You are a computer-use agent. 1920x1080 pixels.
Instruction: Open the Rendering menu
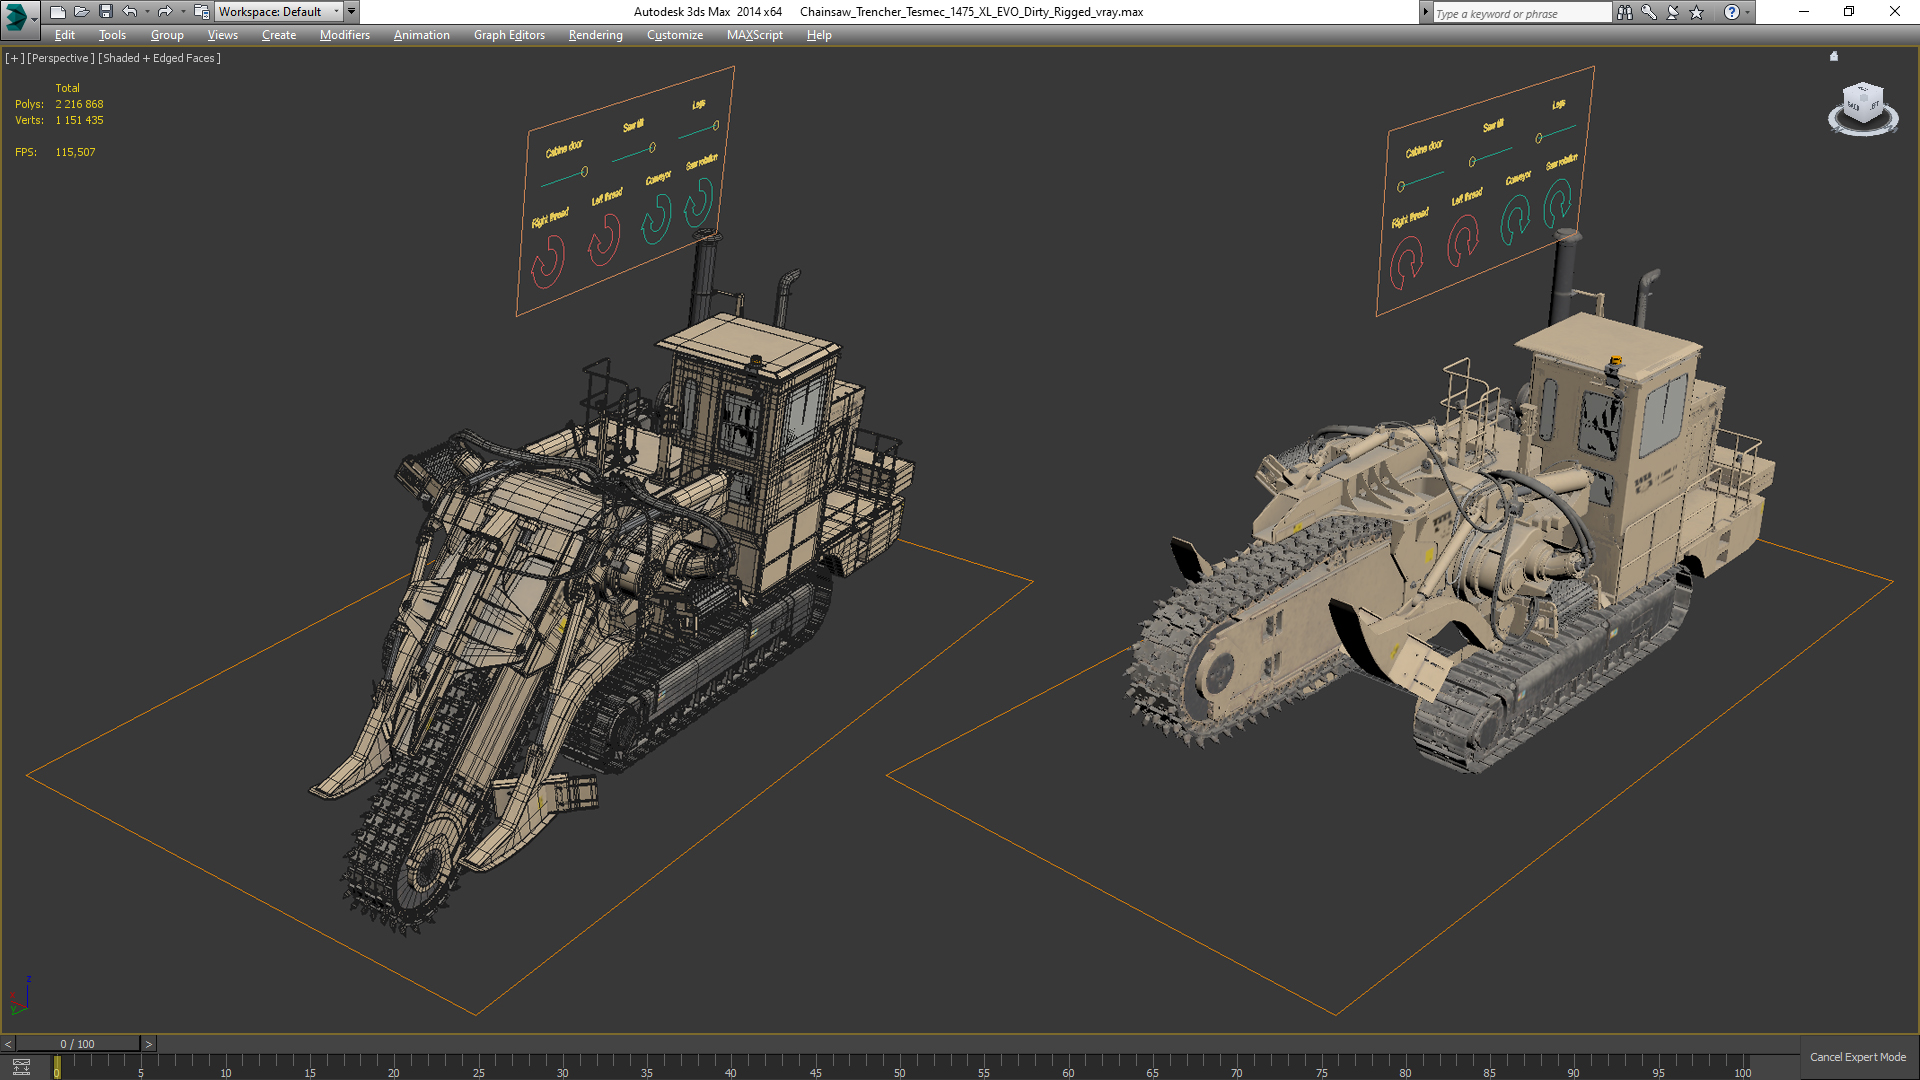click(x=595, y=35)
